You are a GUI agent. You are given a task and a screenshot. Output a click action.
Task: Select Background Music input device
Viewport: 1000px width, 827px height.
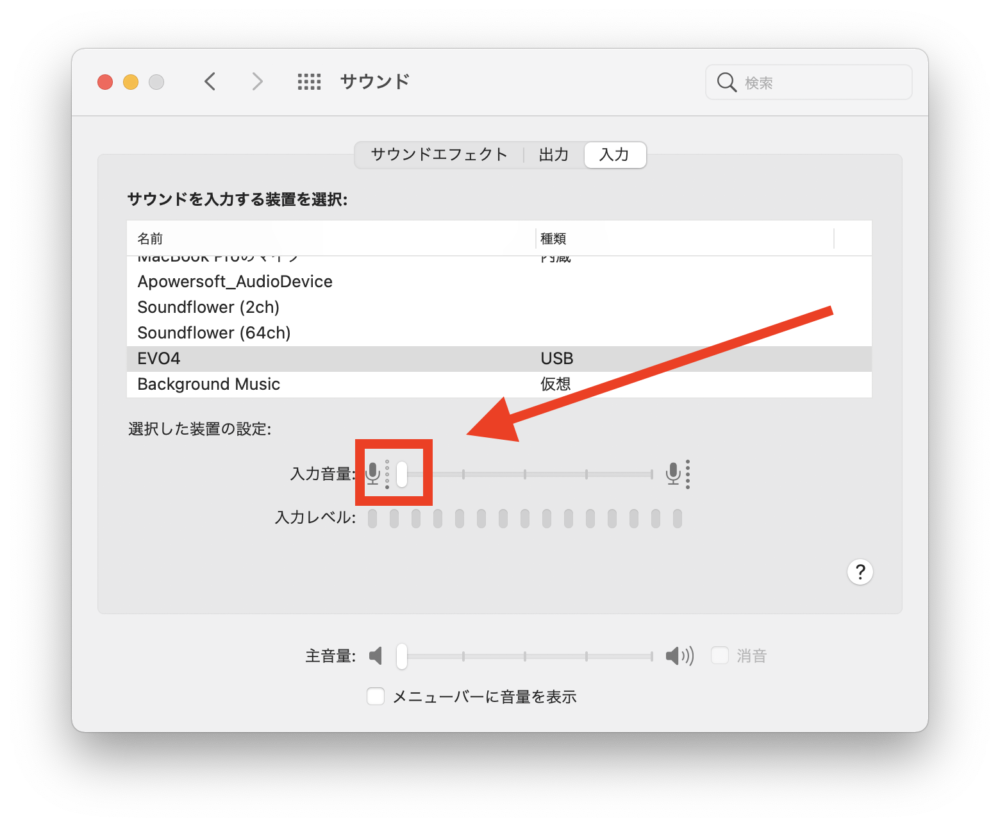(499, 384)
